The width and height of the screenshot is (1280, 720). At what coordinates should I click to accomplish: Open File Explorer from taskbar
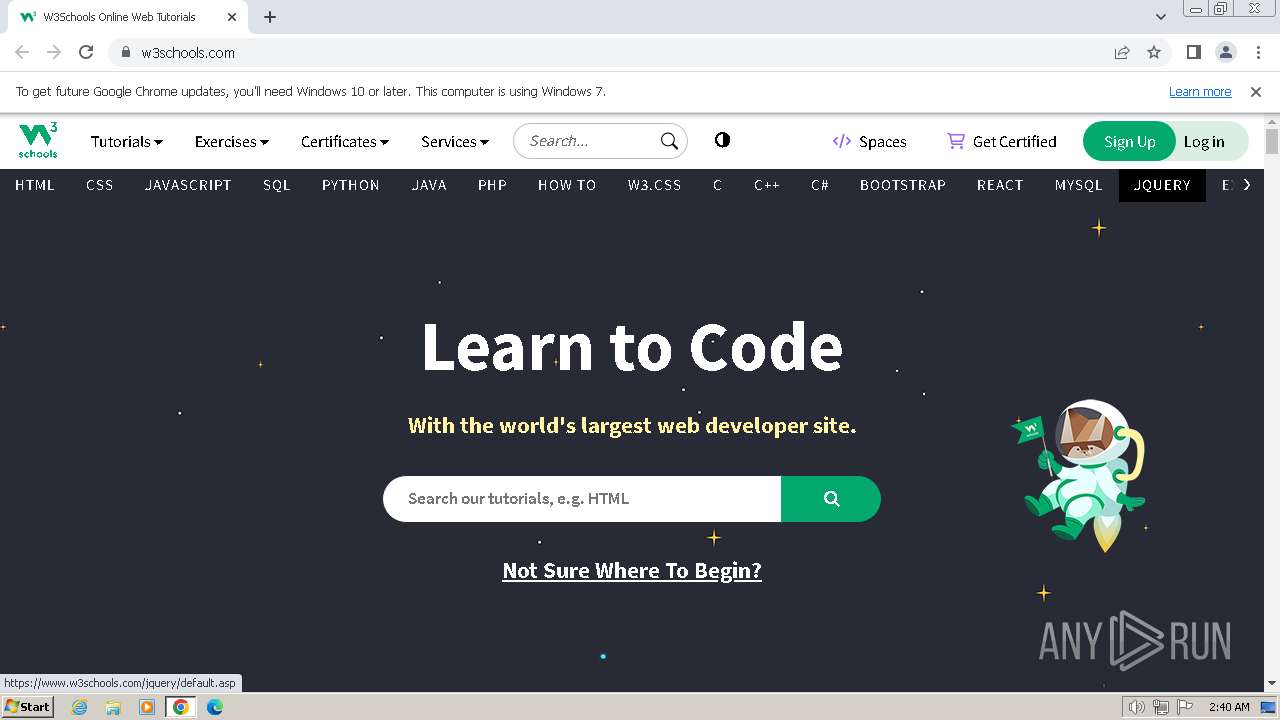pos(113,707)
